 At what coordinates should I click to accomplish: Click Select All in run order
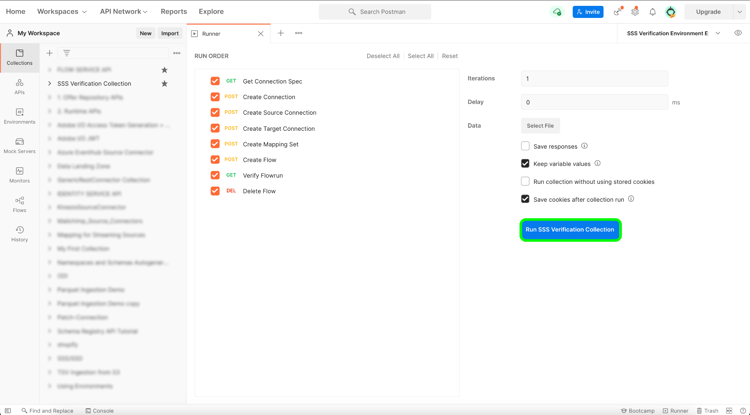pyautogui.click(x=420, y=56)
